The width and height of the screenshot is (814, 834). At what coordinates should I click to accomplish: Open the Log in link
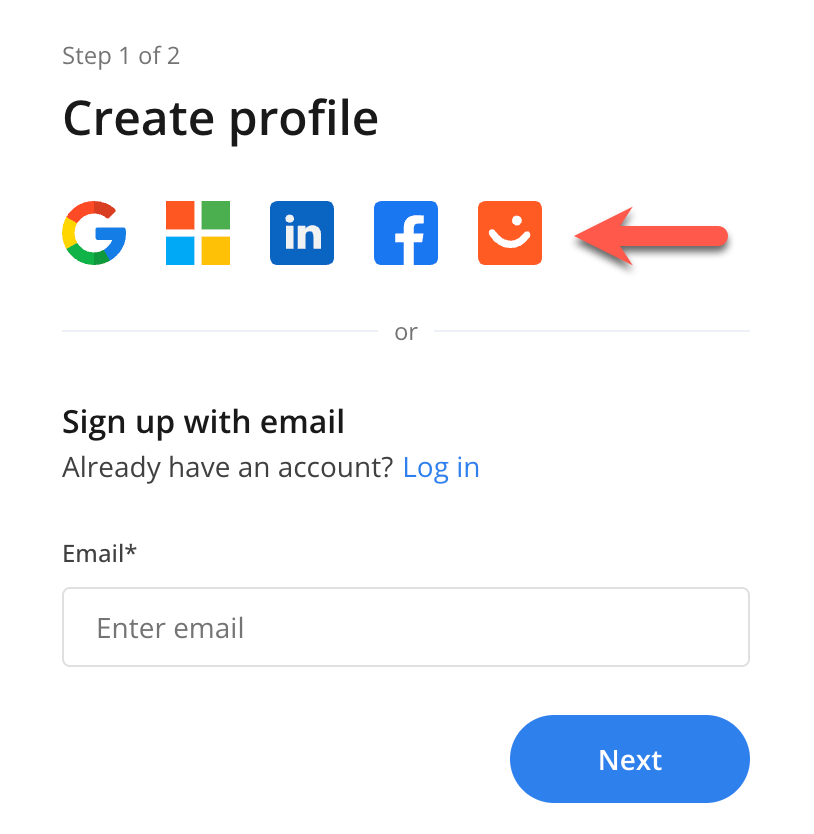[x=441, y=468]
